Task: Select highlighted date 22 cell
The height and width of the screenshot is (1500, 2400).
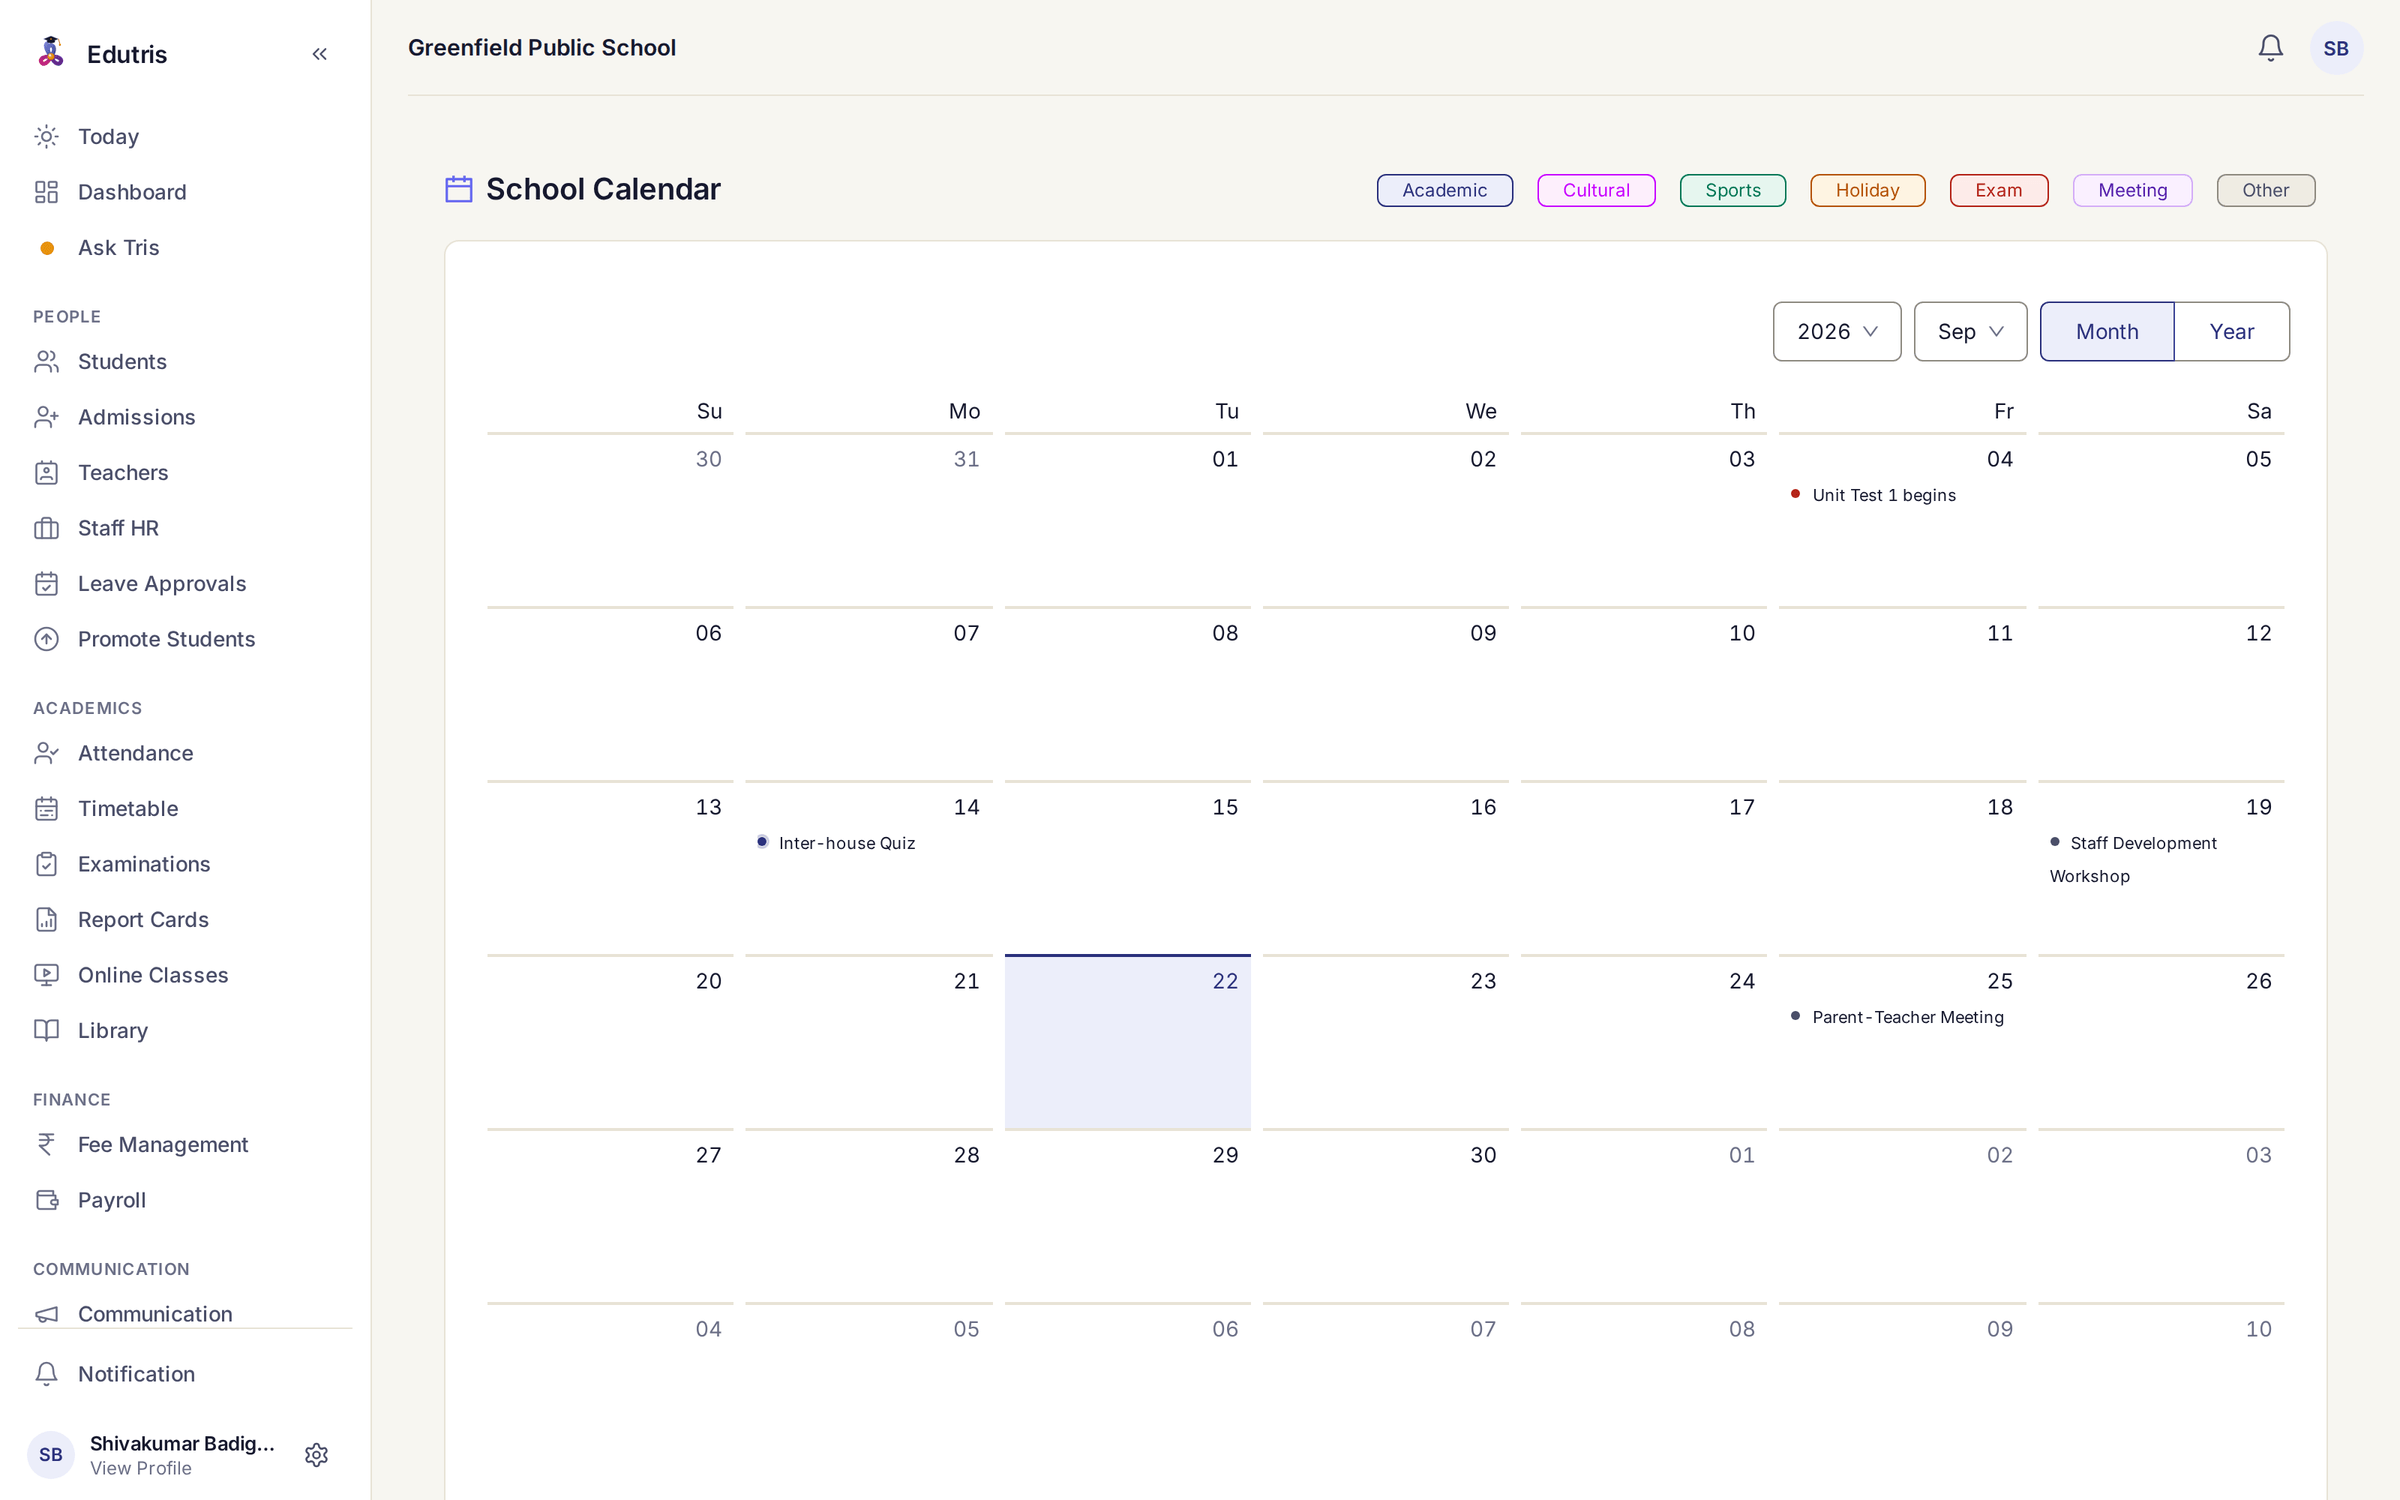Action: click(x=1127, y=1041)
